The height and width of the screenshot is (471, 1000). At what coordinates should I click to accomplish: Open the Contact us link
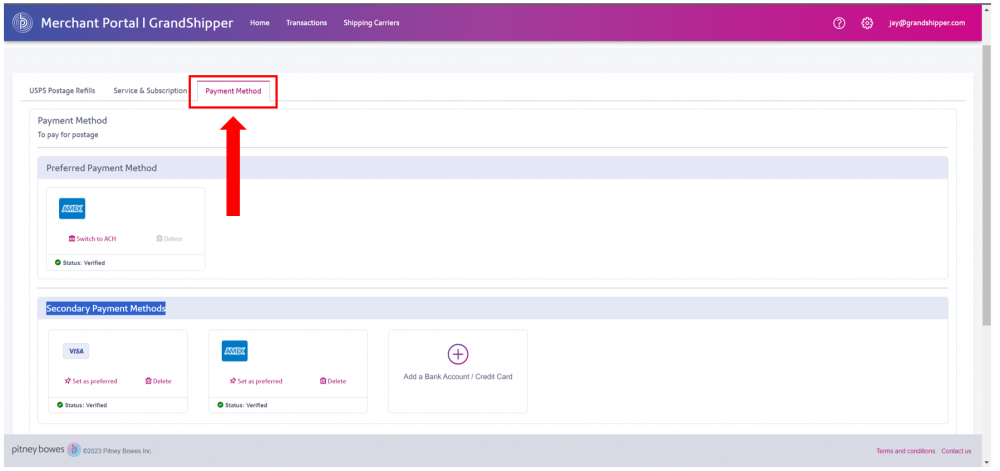point(956,451)
